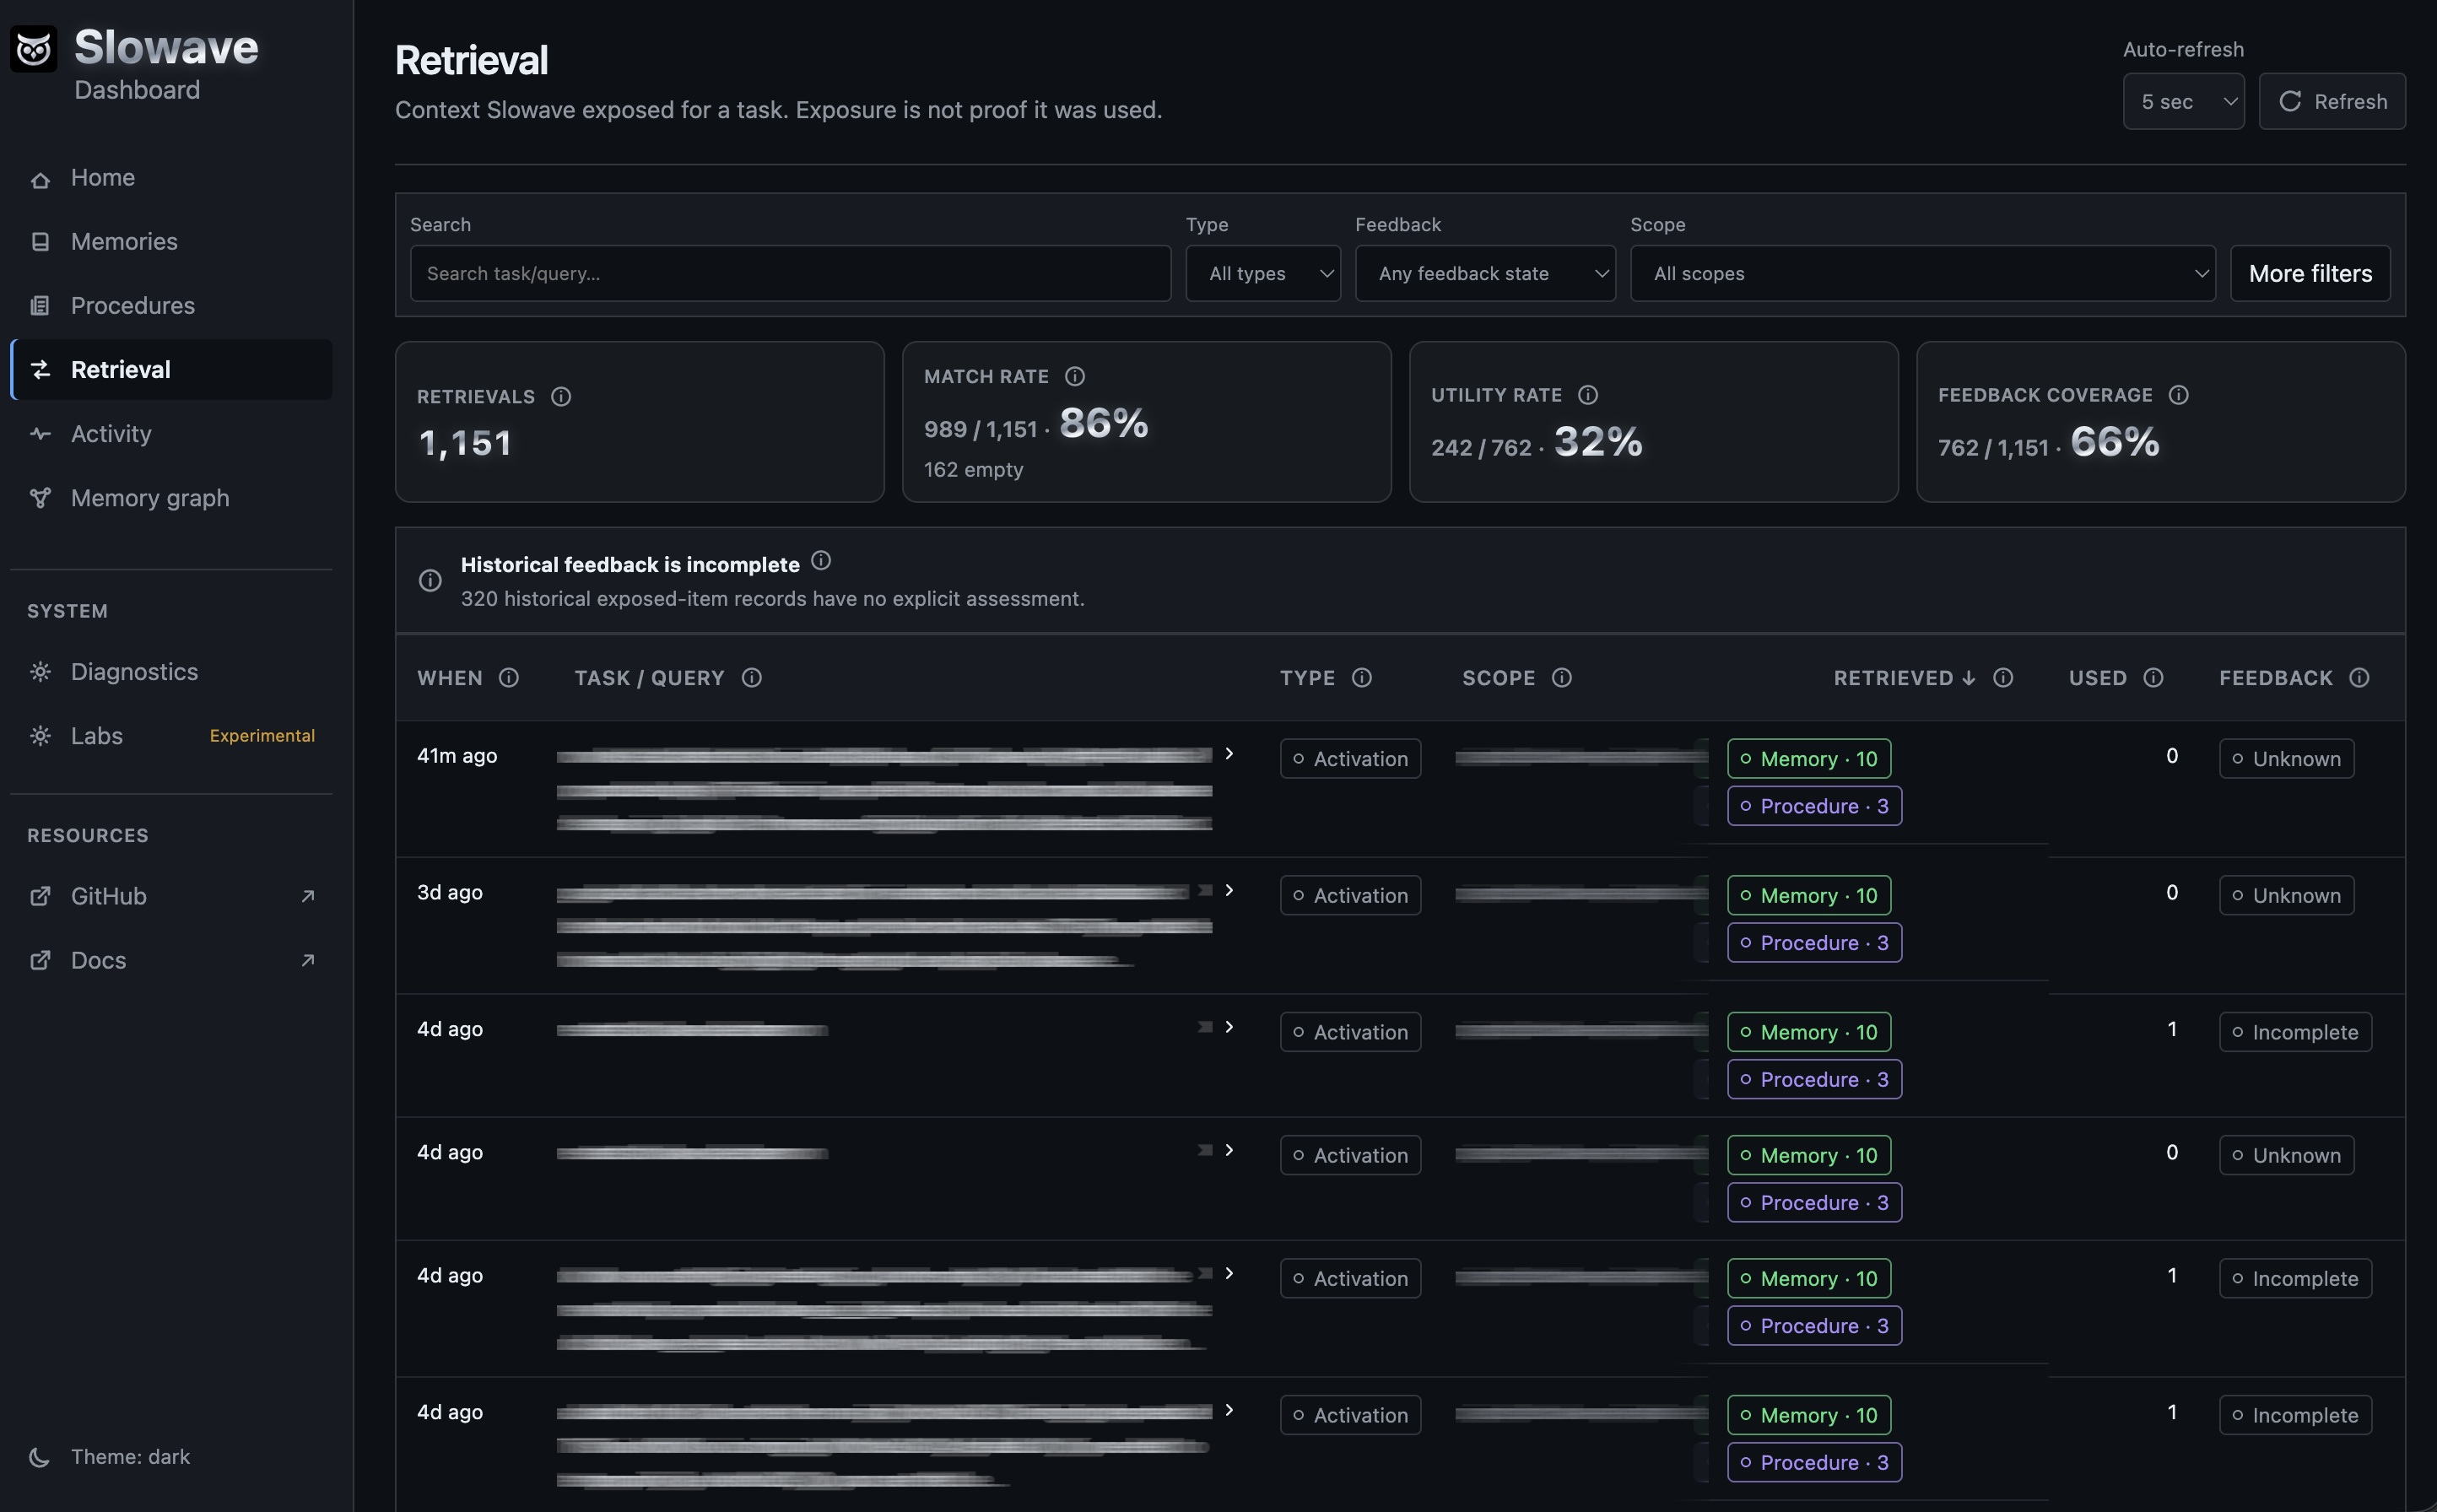Open Memory graph from the sidebar
Viewport: 2437px width, 1512px height.
pos(171,497)
